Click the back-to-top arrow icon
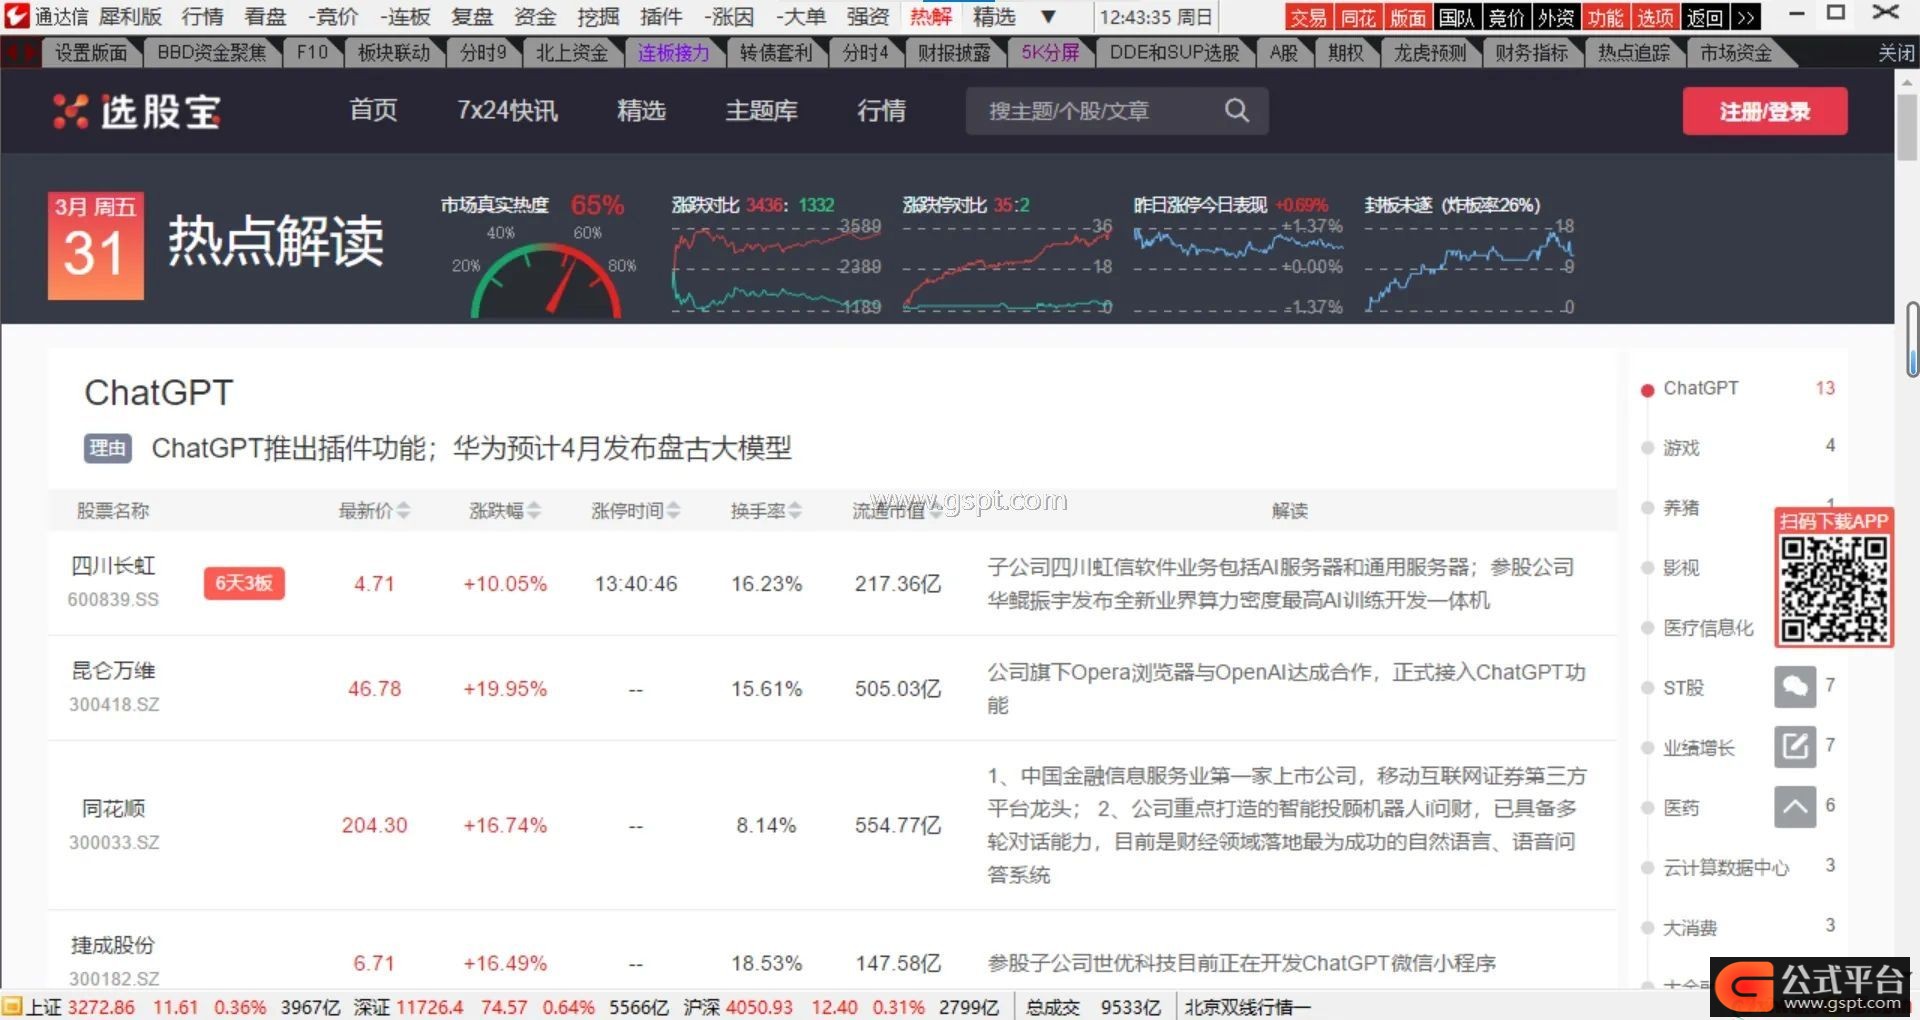This screenshot has height=1020, width=1920. point(1795,807)
